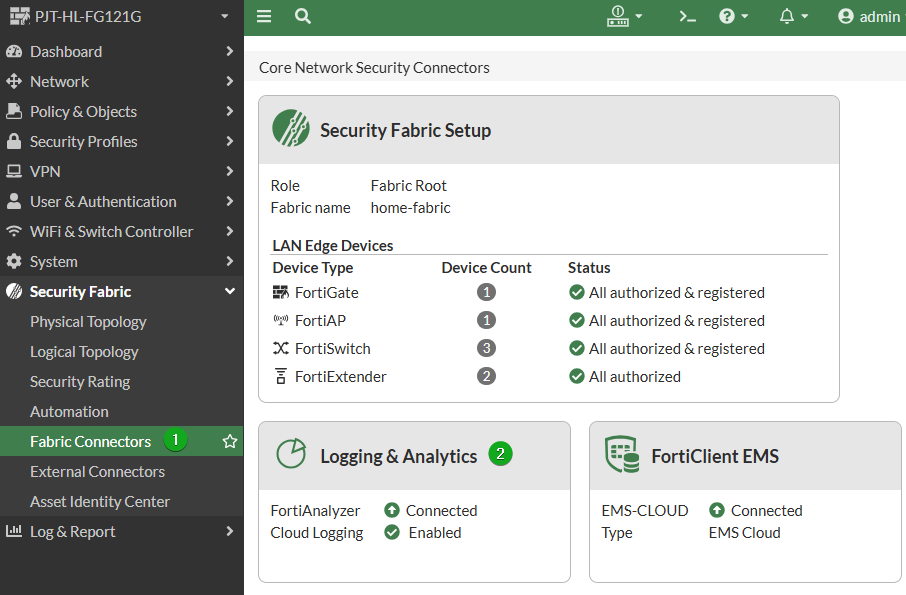The height and width of the screenshot is (595, 906).
Task: Expand the Security Profiles menu
Action: coord(121,142)
